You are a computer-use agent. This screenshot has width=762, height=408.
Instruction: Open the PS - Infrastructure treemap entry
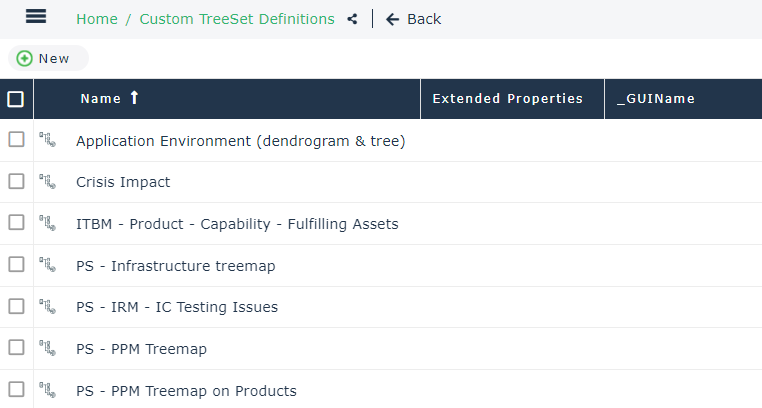coord(175,266)
